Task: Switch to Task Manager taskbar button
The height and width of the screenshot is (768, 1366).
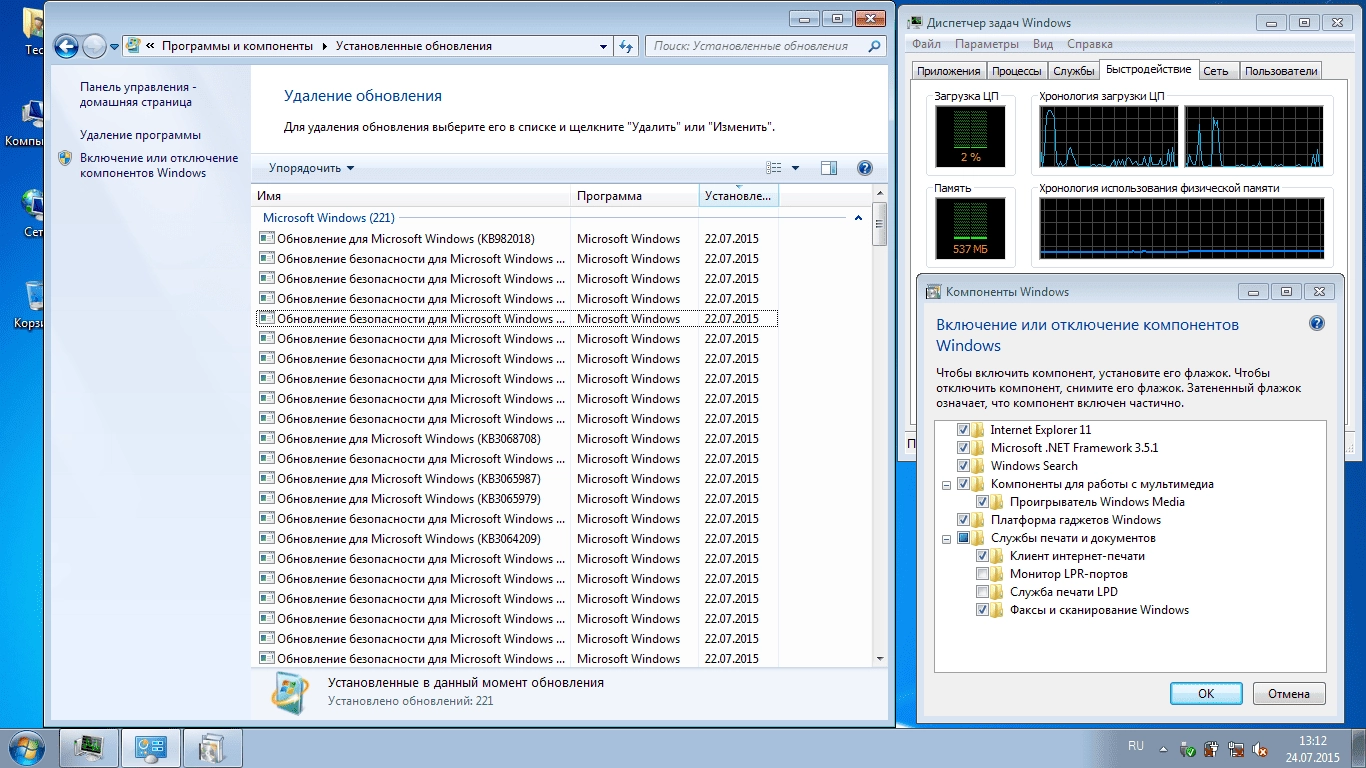Action: [x=90, y=748]
